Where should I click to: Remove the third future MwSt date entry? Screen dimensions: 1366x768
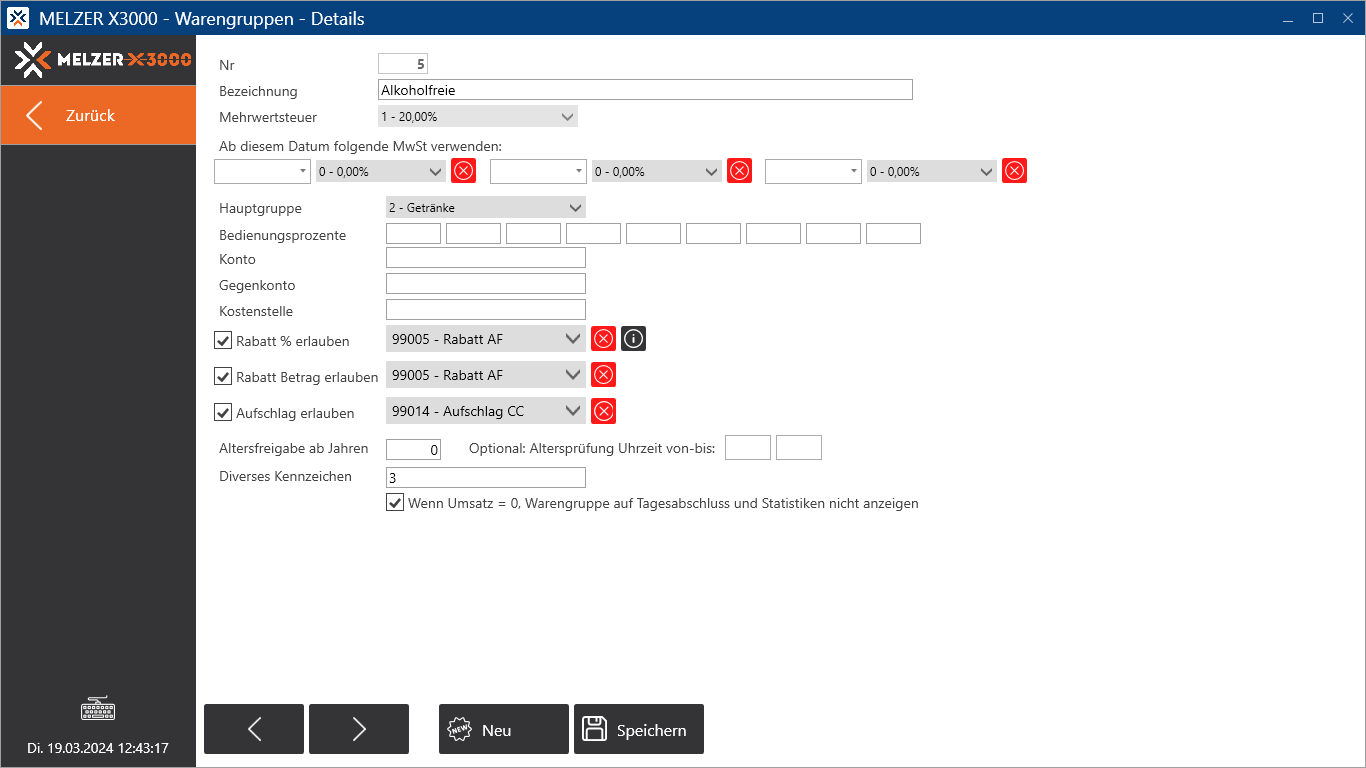click(1014, 171)
